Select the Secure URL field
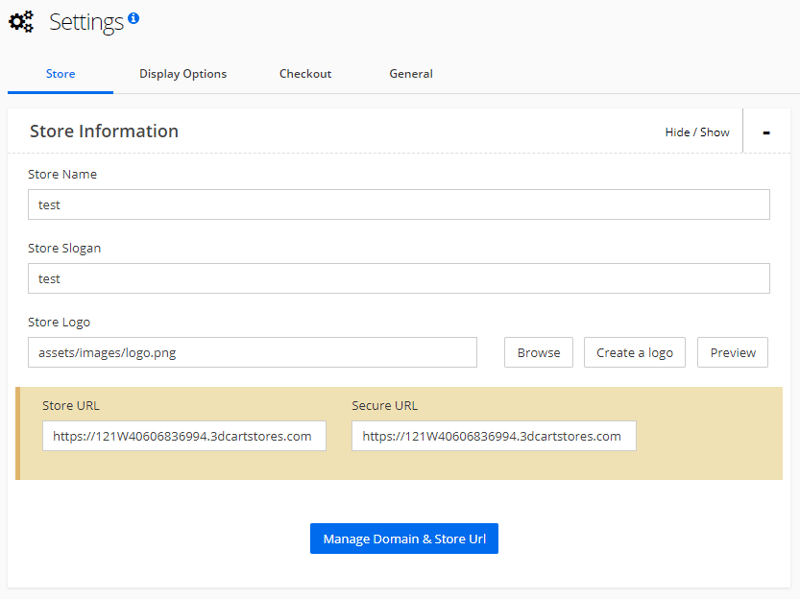Image resolution: width=800 pixels, height=599 pixels. coord(494,436)
